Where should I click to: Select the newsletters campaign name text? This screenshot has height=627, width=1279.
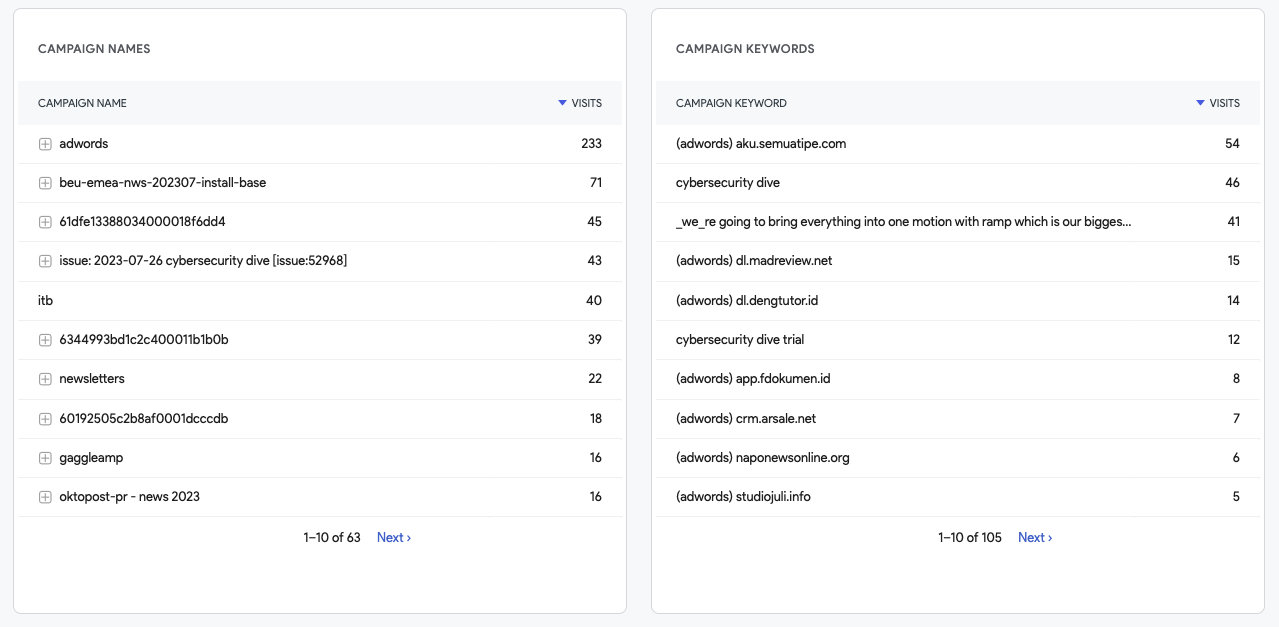tap(92, 379)
